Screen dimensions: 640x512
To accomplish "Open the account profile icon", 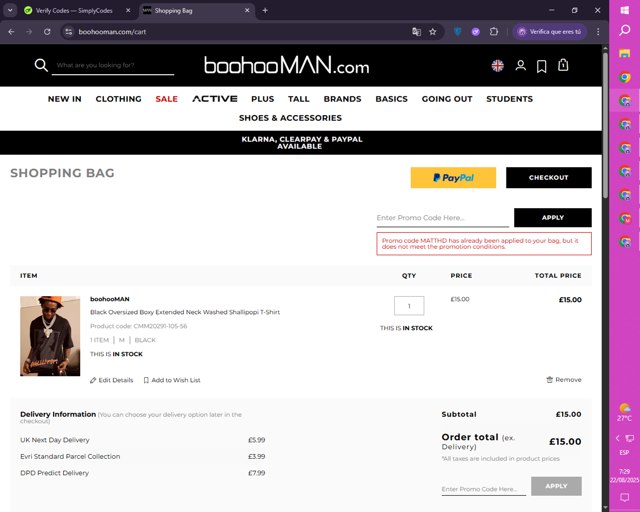I will tap(520, 65).
